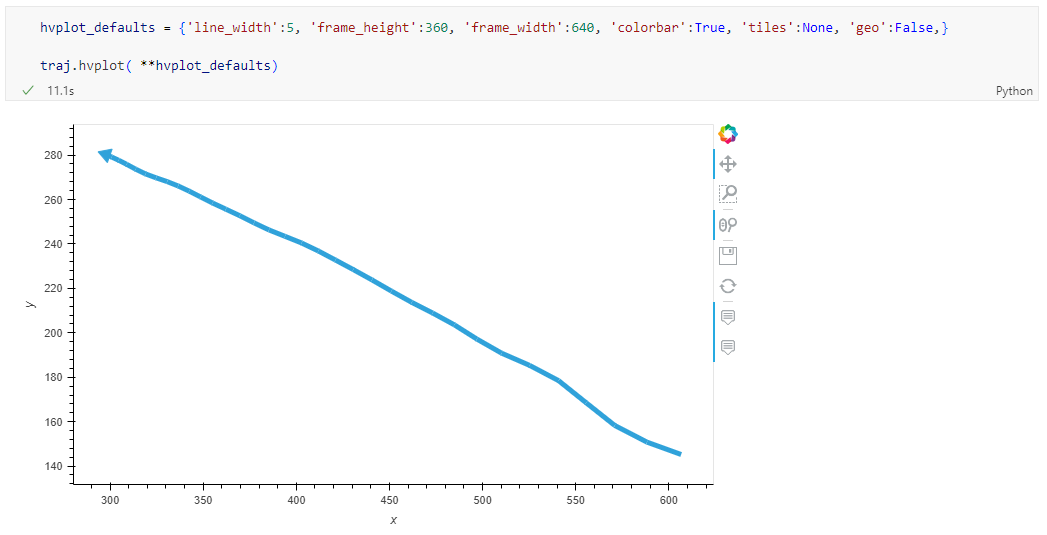Click the arrowhead at the trajectory end

click(x=105, y=154)
